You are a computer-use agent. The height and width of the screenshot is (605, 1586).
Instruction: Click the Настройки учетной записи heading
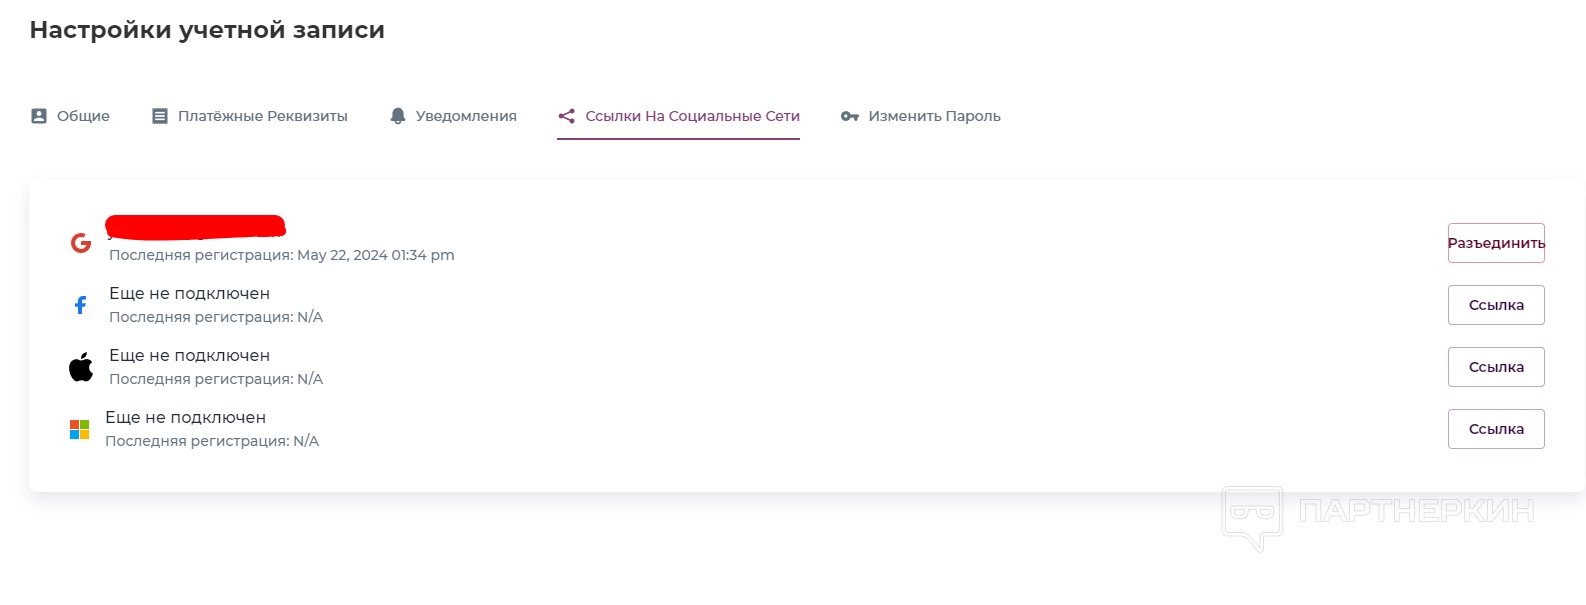[207, 30]
